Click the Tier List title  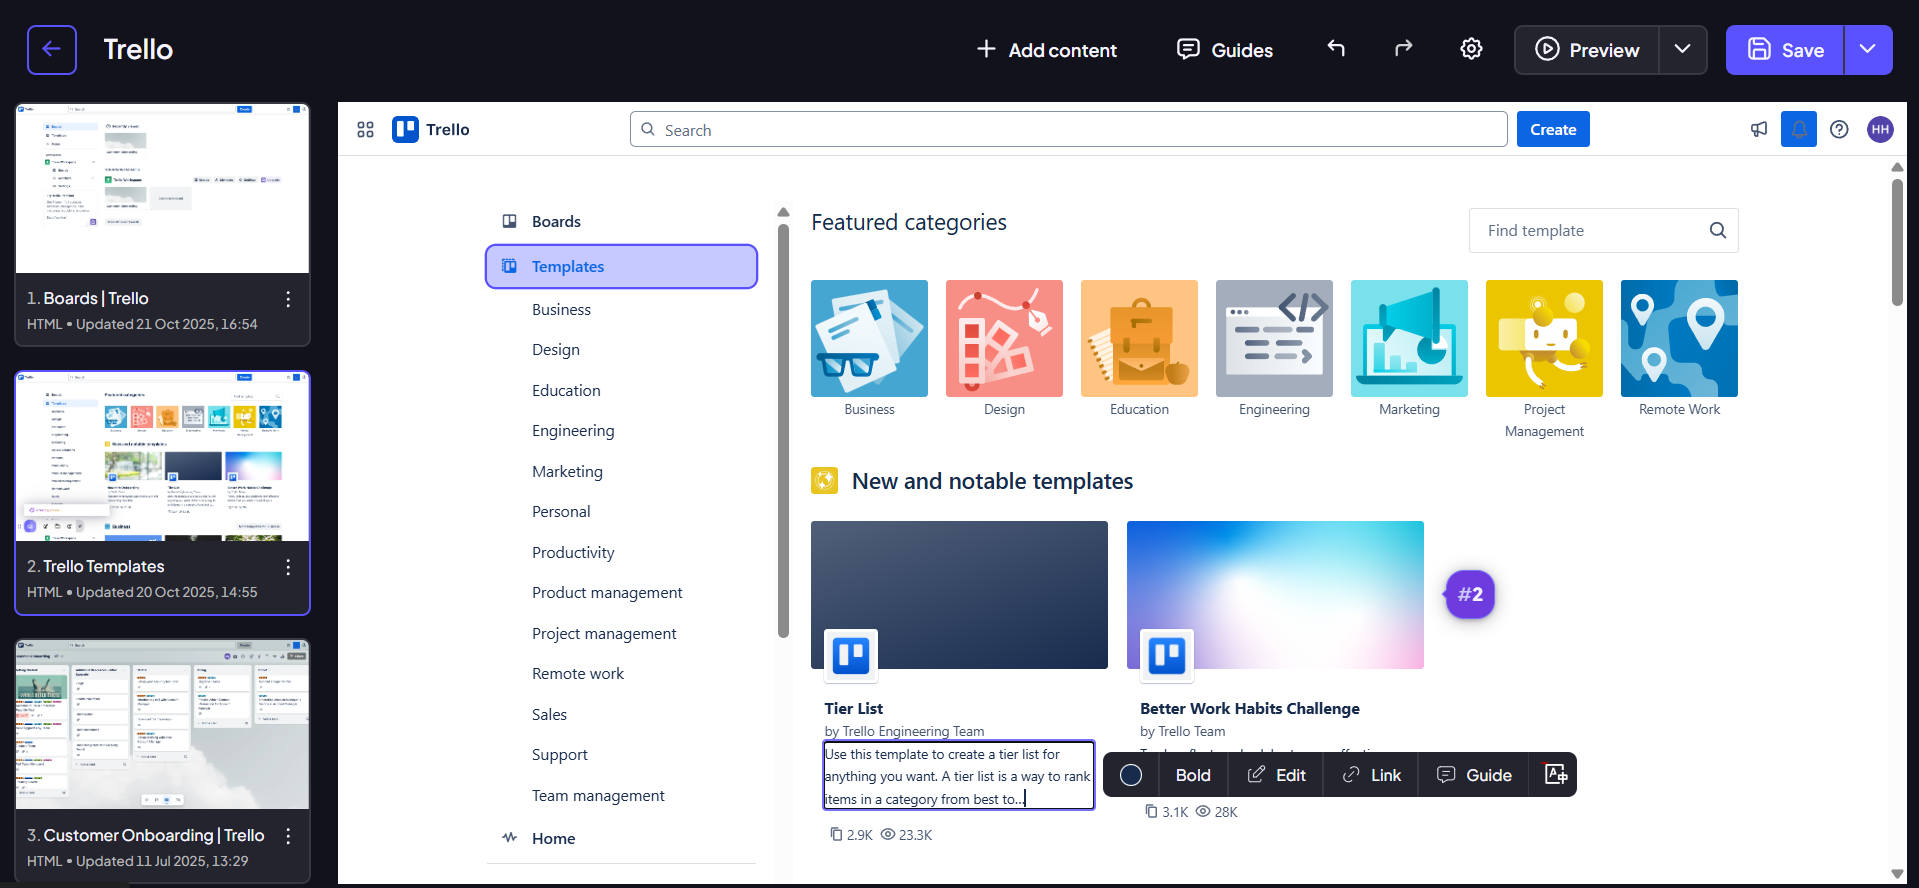(x=854, y=709)
